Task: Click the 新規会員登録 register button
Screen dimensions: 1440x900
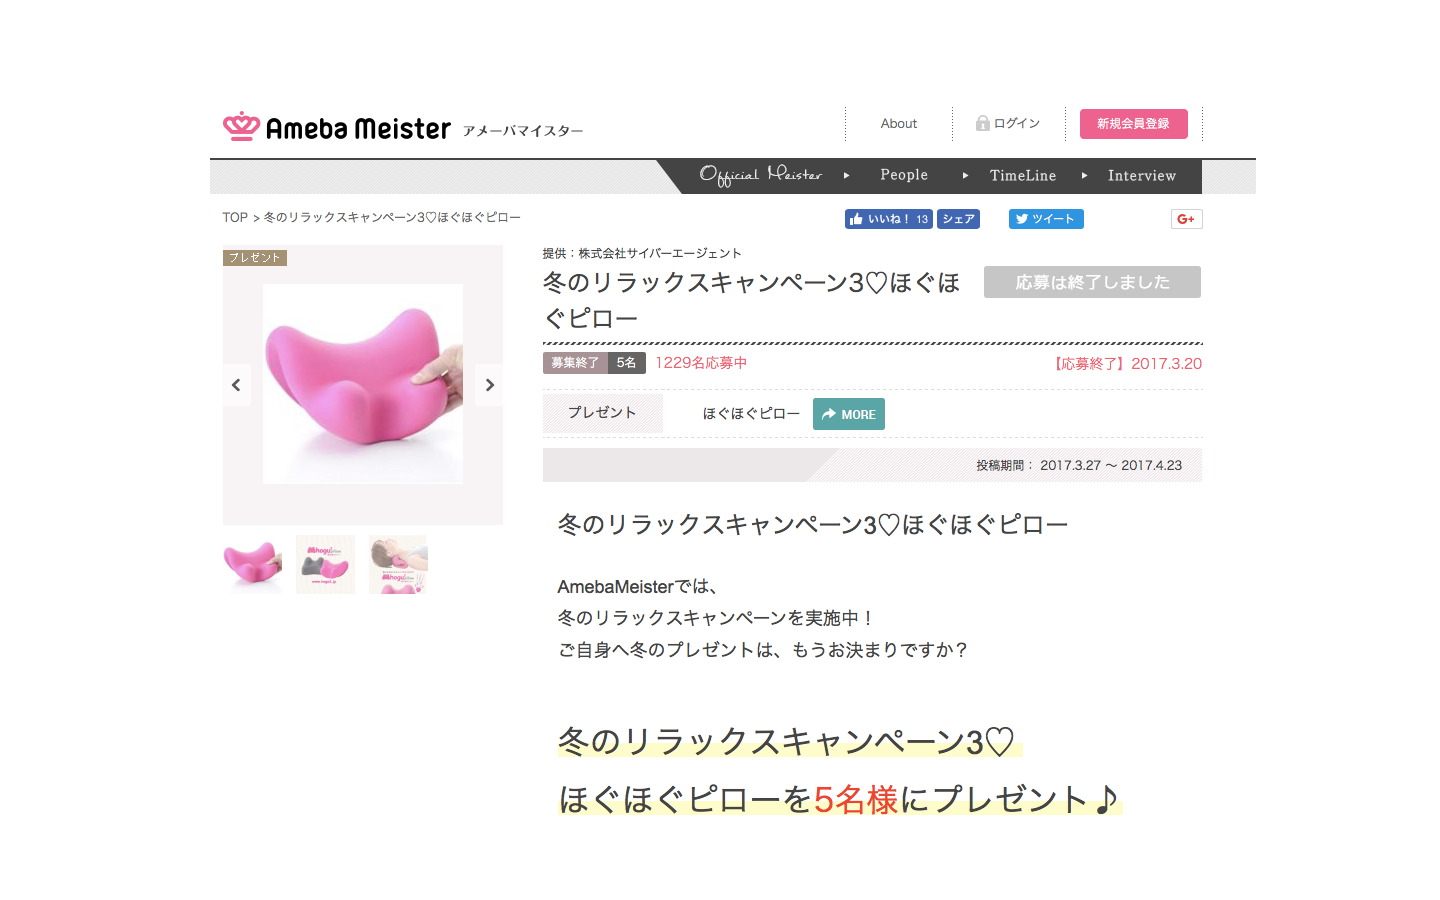Action: click(1134, 124)
